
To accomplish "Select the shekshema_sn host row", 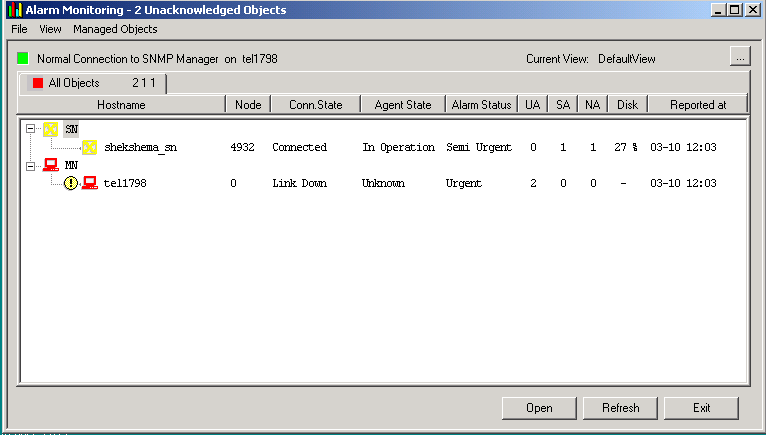I will (140, 147).
